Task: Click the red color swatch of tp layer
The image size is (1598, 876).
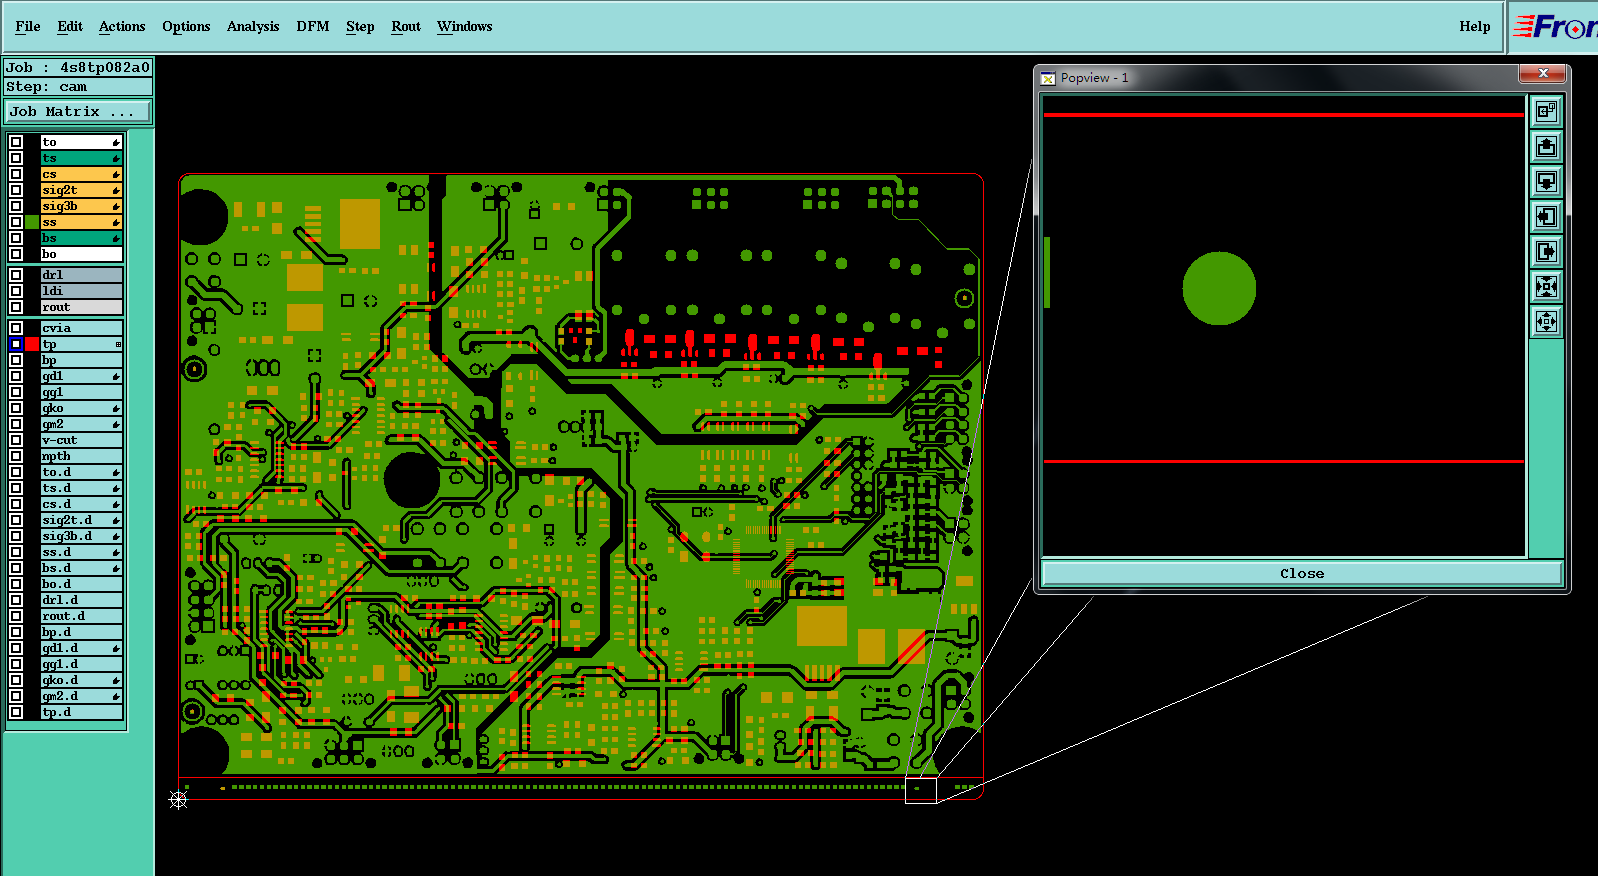Action: pyautogui.click(x=32, y=344)
